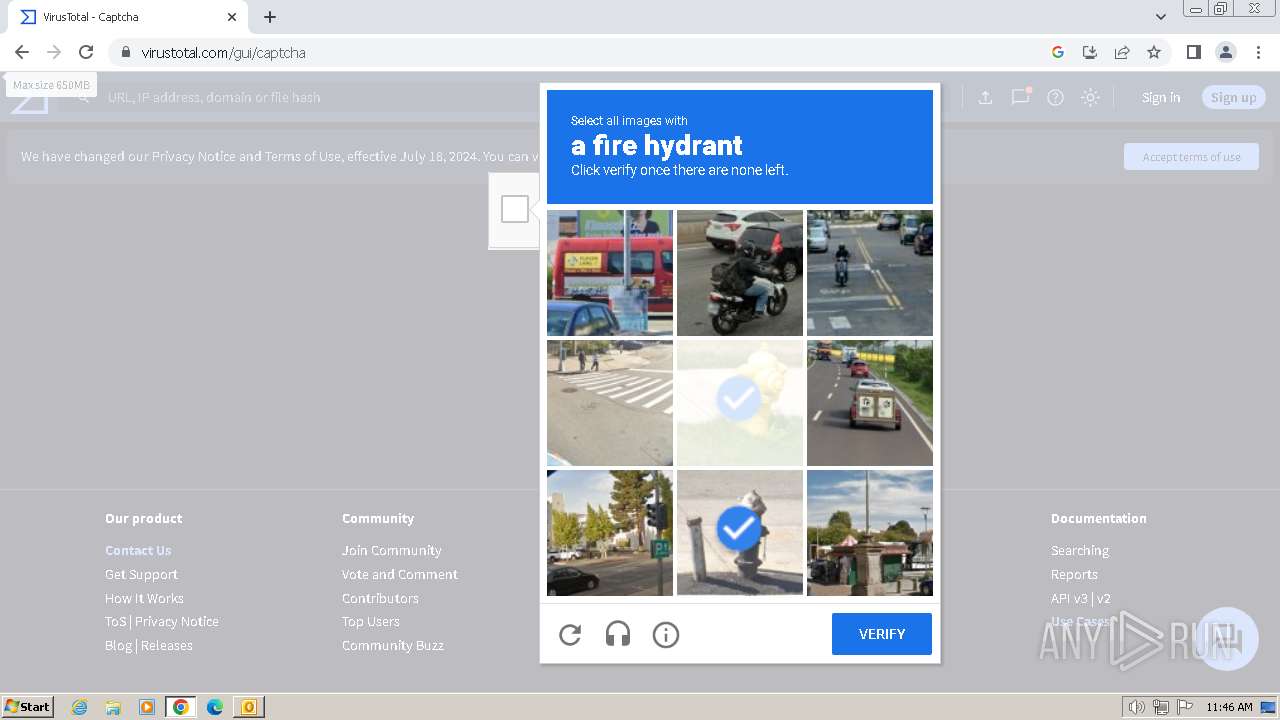Close the VirusTotal Captcha tab
This screenshot has width=1280, height=720.
tap(232, 17)
